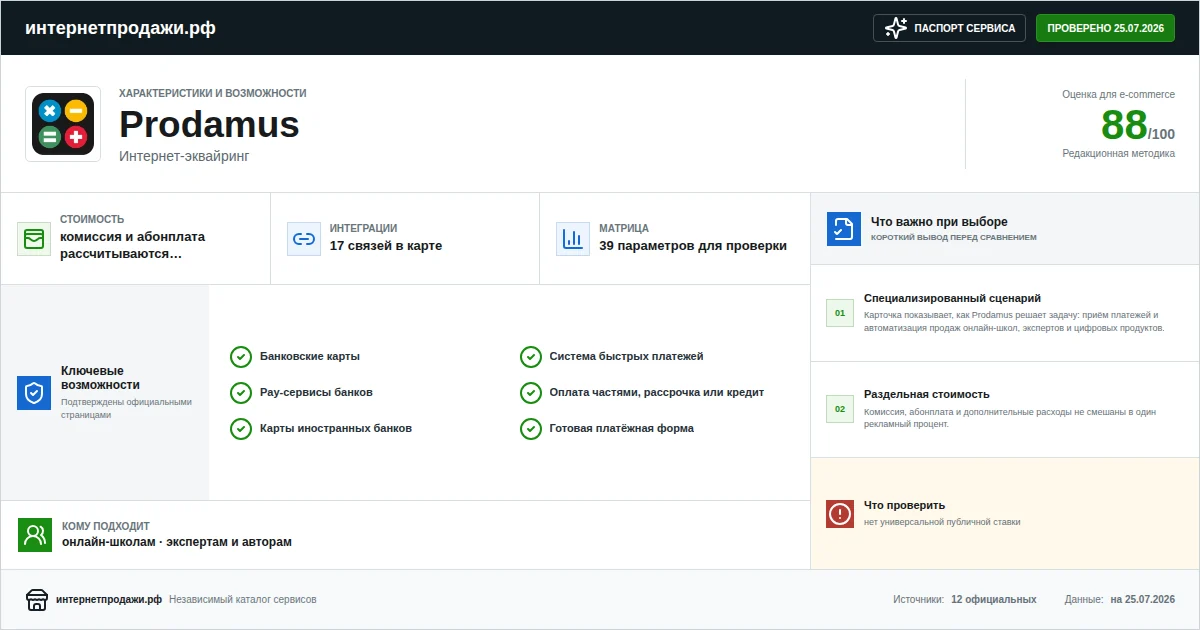
Task: Click the 02 step badge
Action: (x=840, y=409)
